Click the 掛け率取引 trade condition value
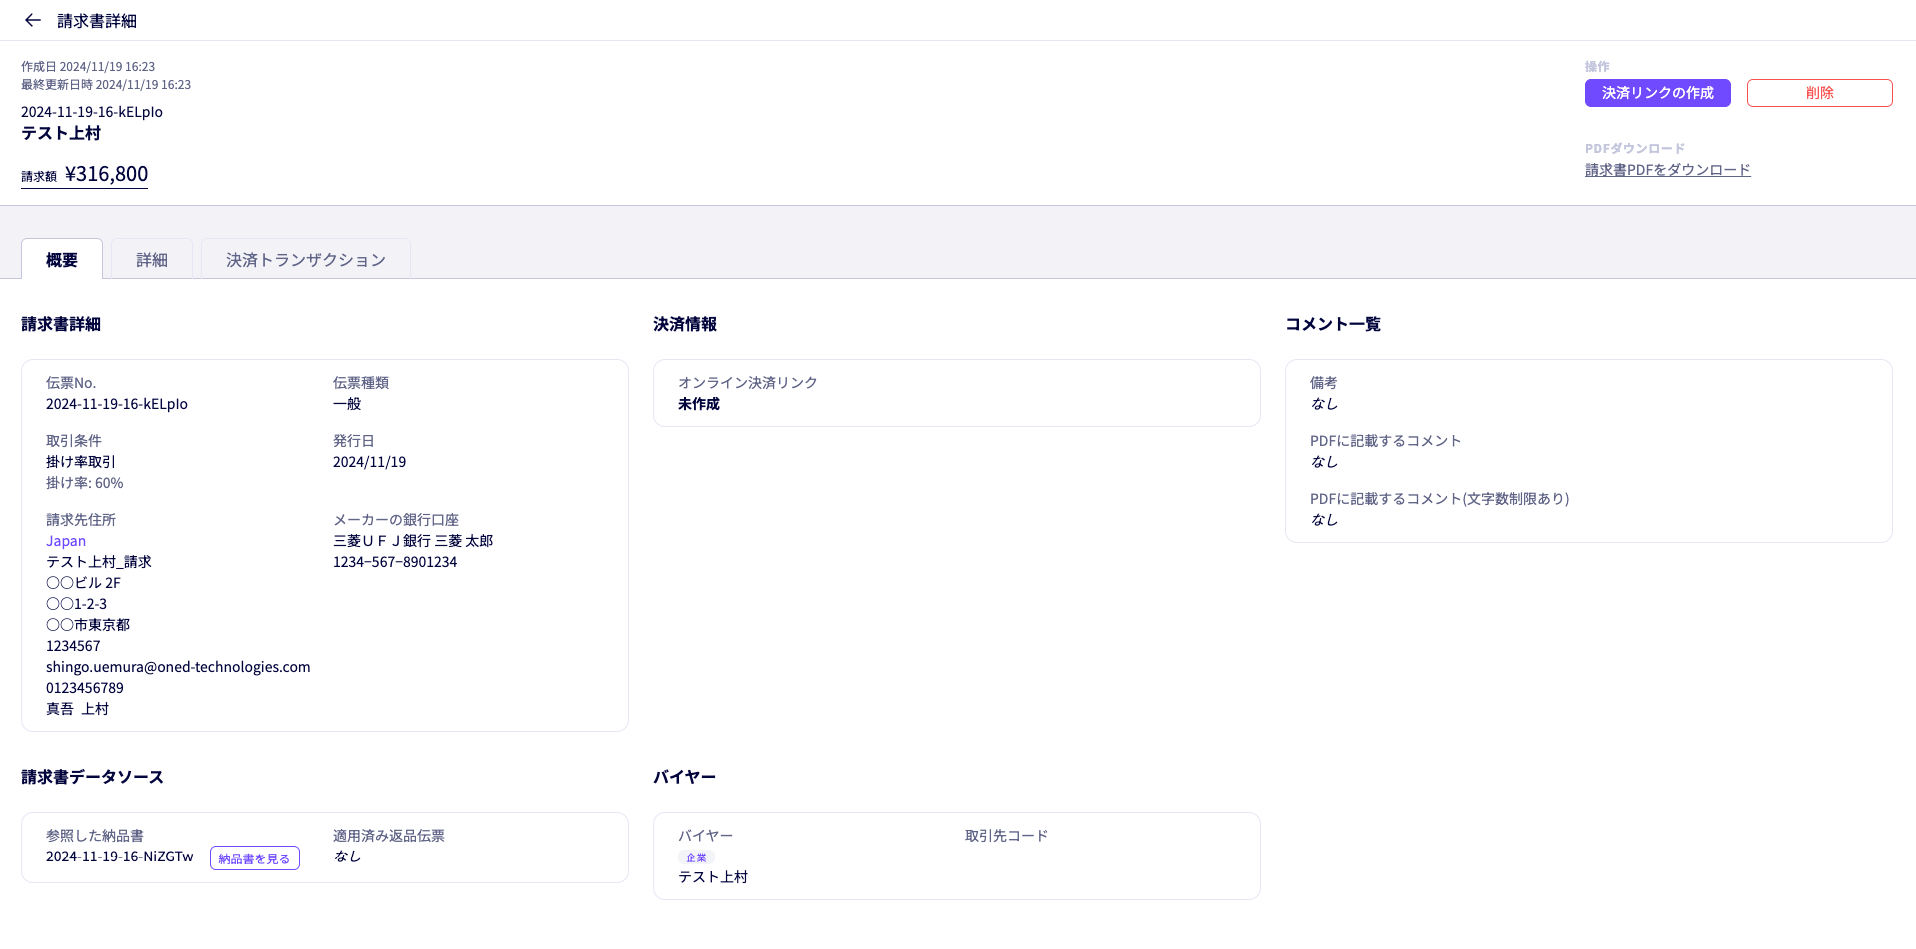1916x949 pixels. click(81, 462)
